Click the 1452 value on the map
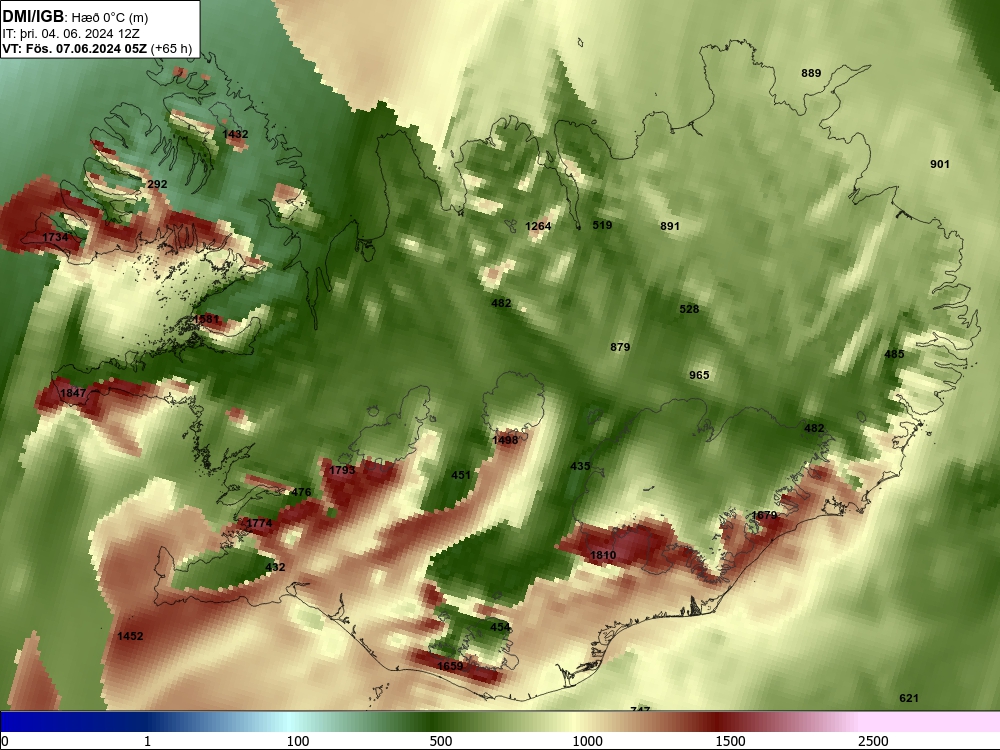Screen dimensions: 1000x750 130,636
